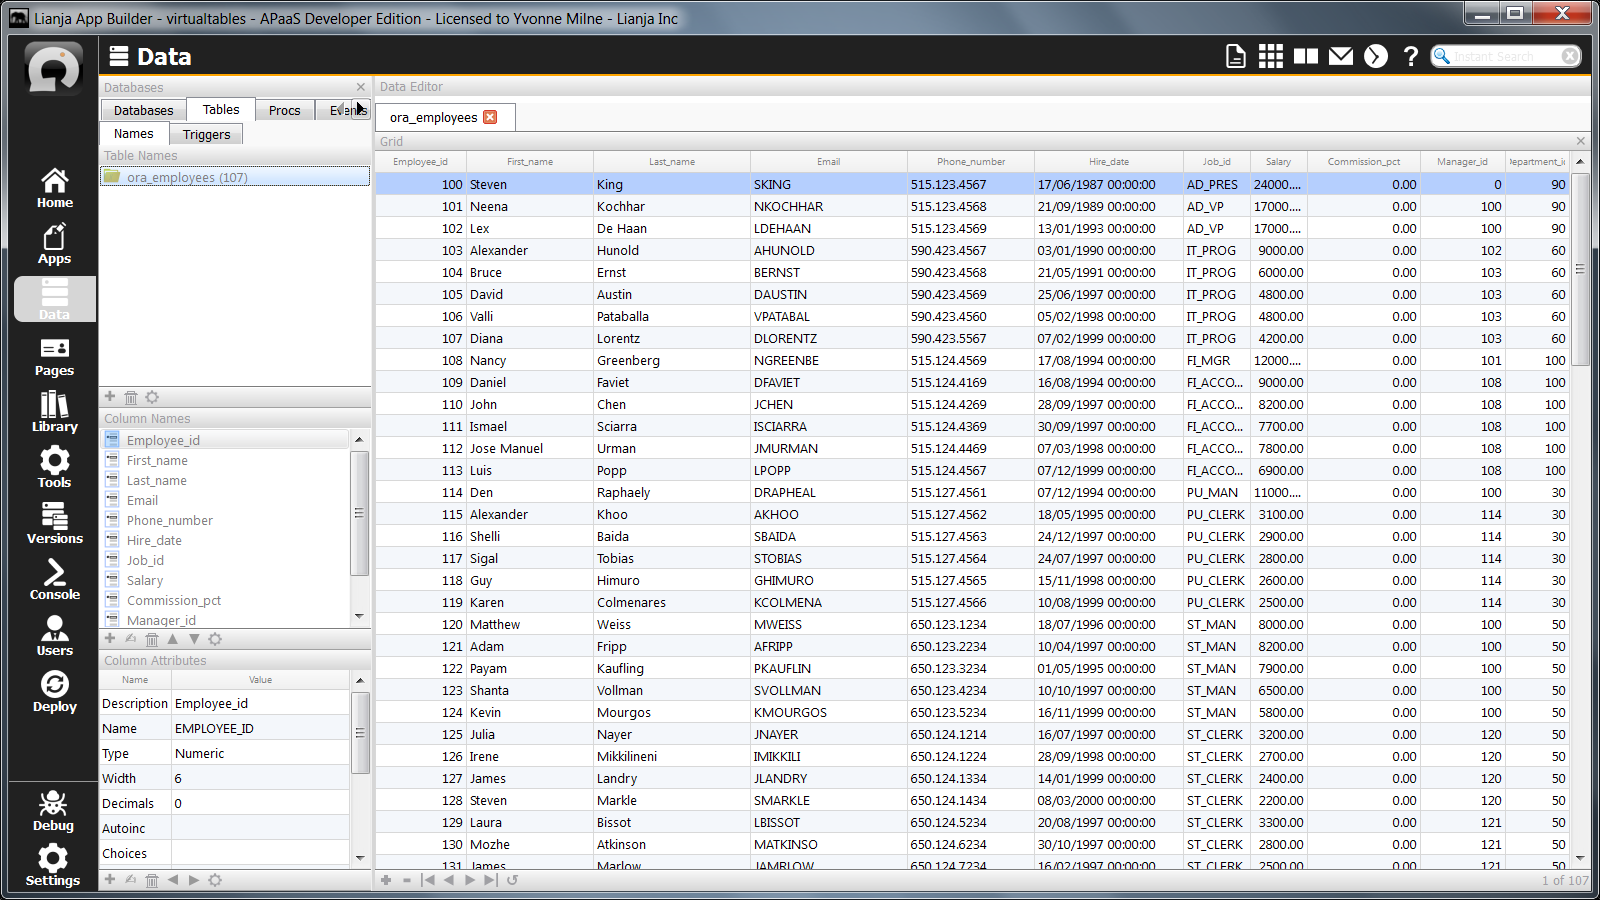The image size is (1600, 900).
Task: Open help using the question mark icon
Action: click(1410, 57)
